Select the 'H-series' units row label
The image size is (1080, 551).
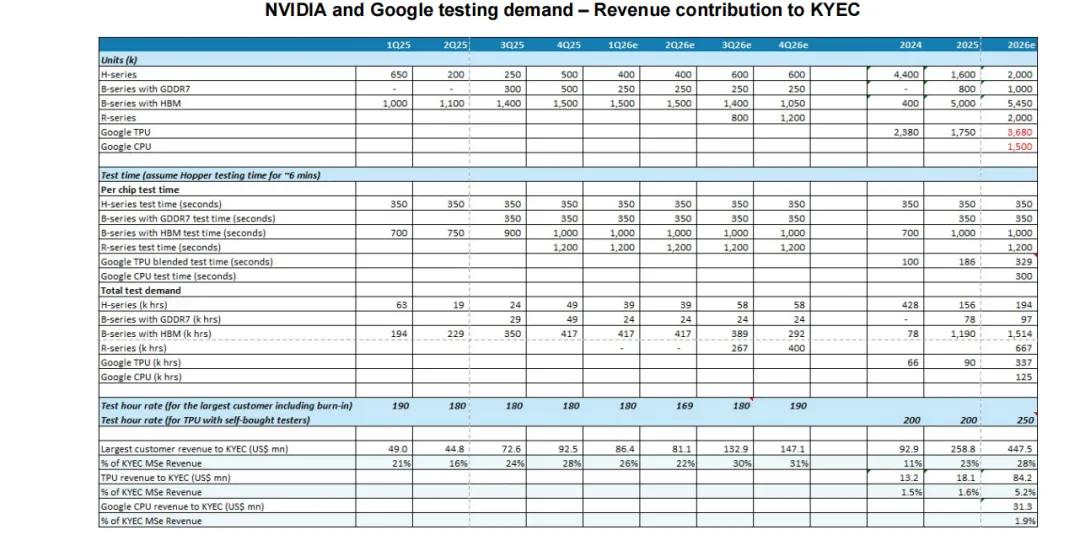pyautogui.click(x=118, y=74)
